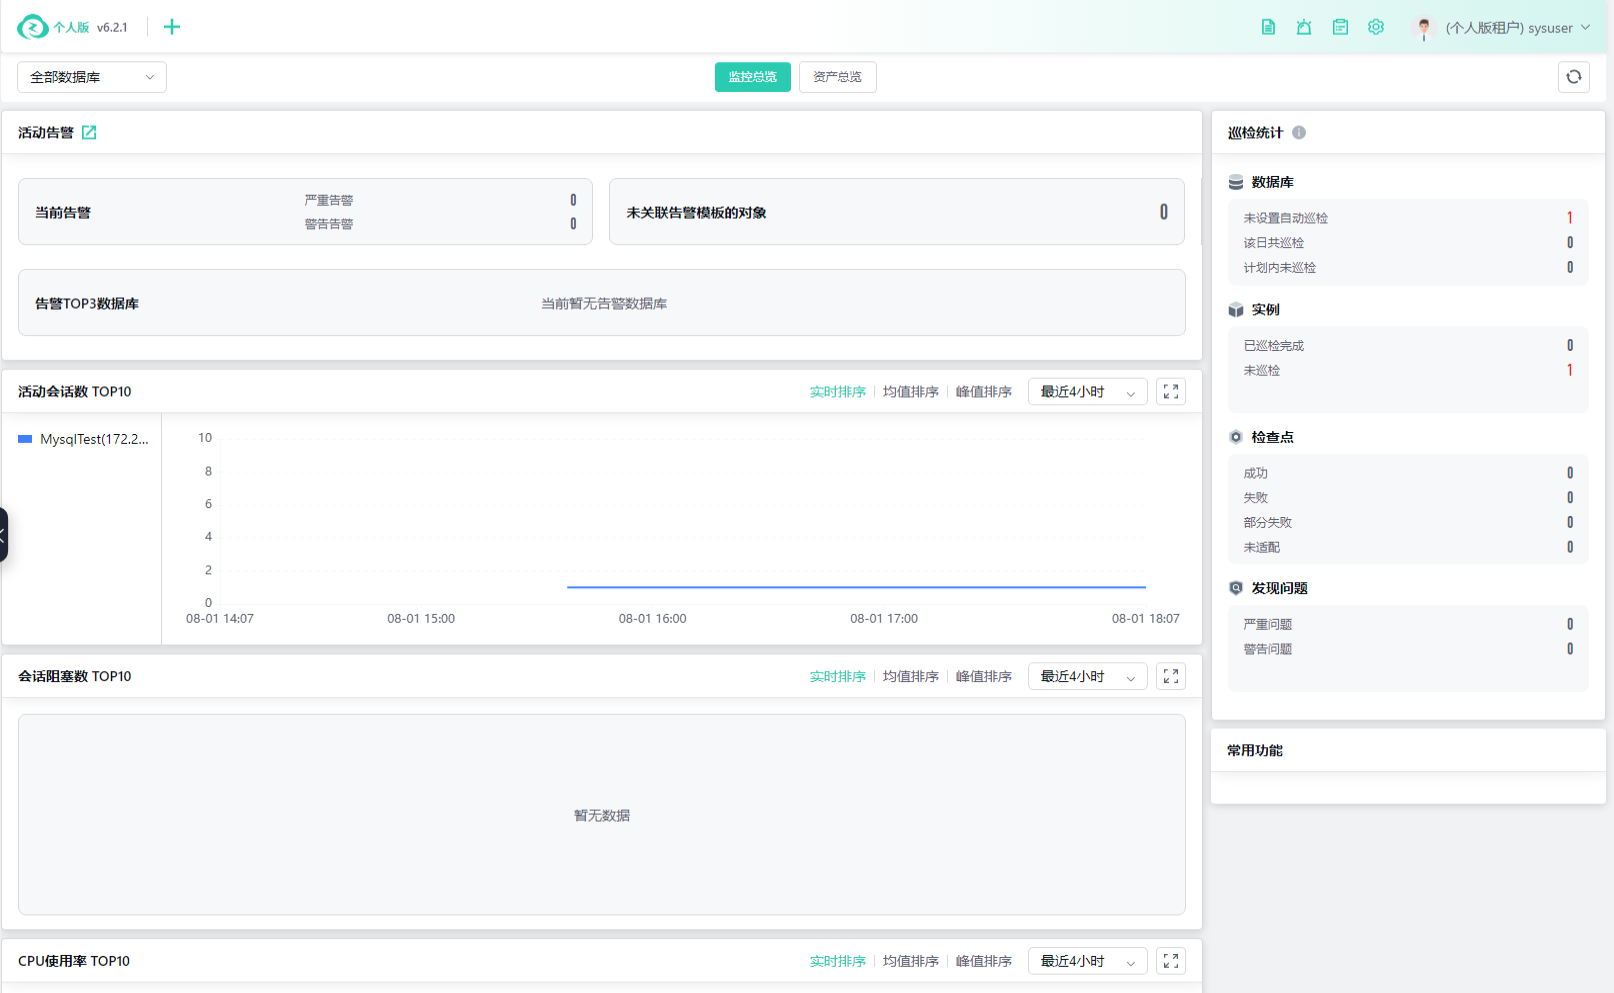Select 均值排序 for 活动会话数 TOP10
This screenshot has height=993, width=1614.
click(911, 392)
